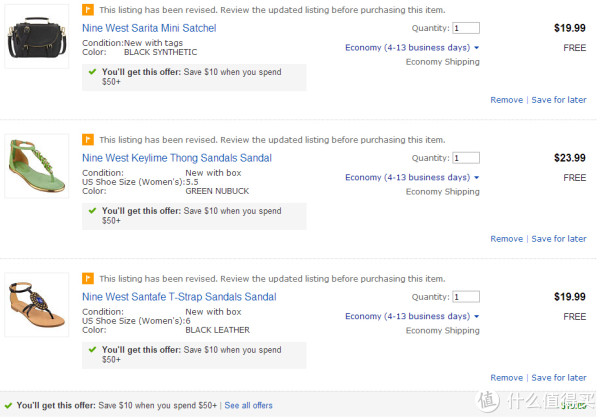The width and height of the screenshot is (600, 418).
Task: Open the Nine West Keylime Thong Sandals listing
Action: coord(177,158)
